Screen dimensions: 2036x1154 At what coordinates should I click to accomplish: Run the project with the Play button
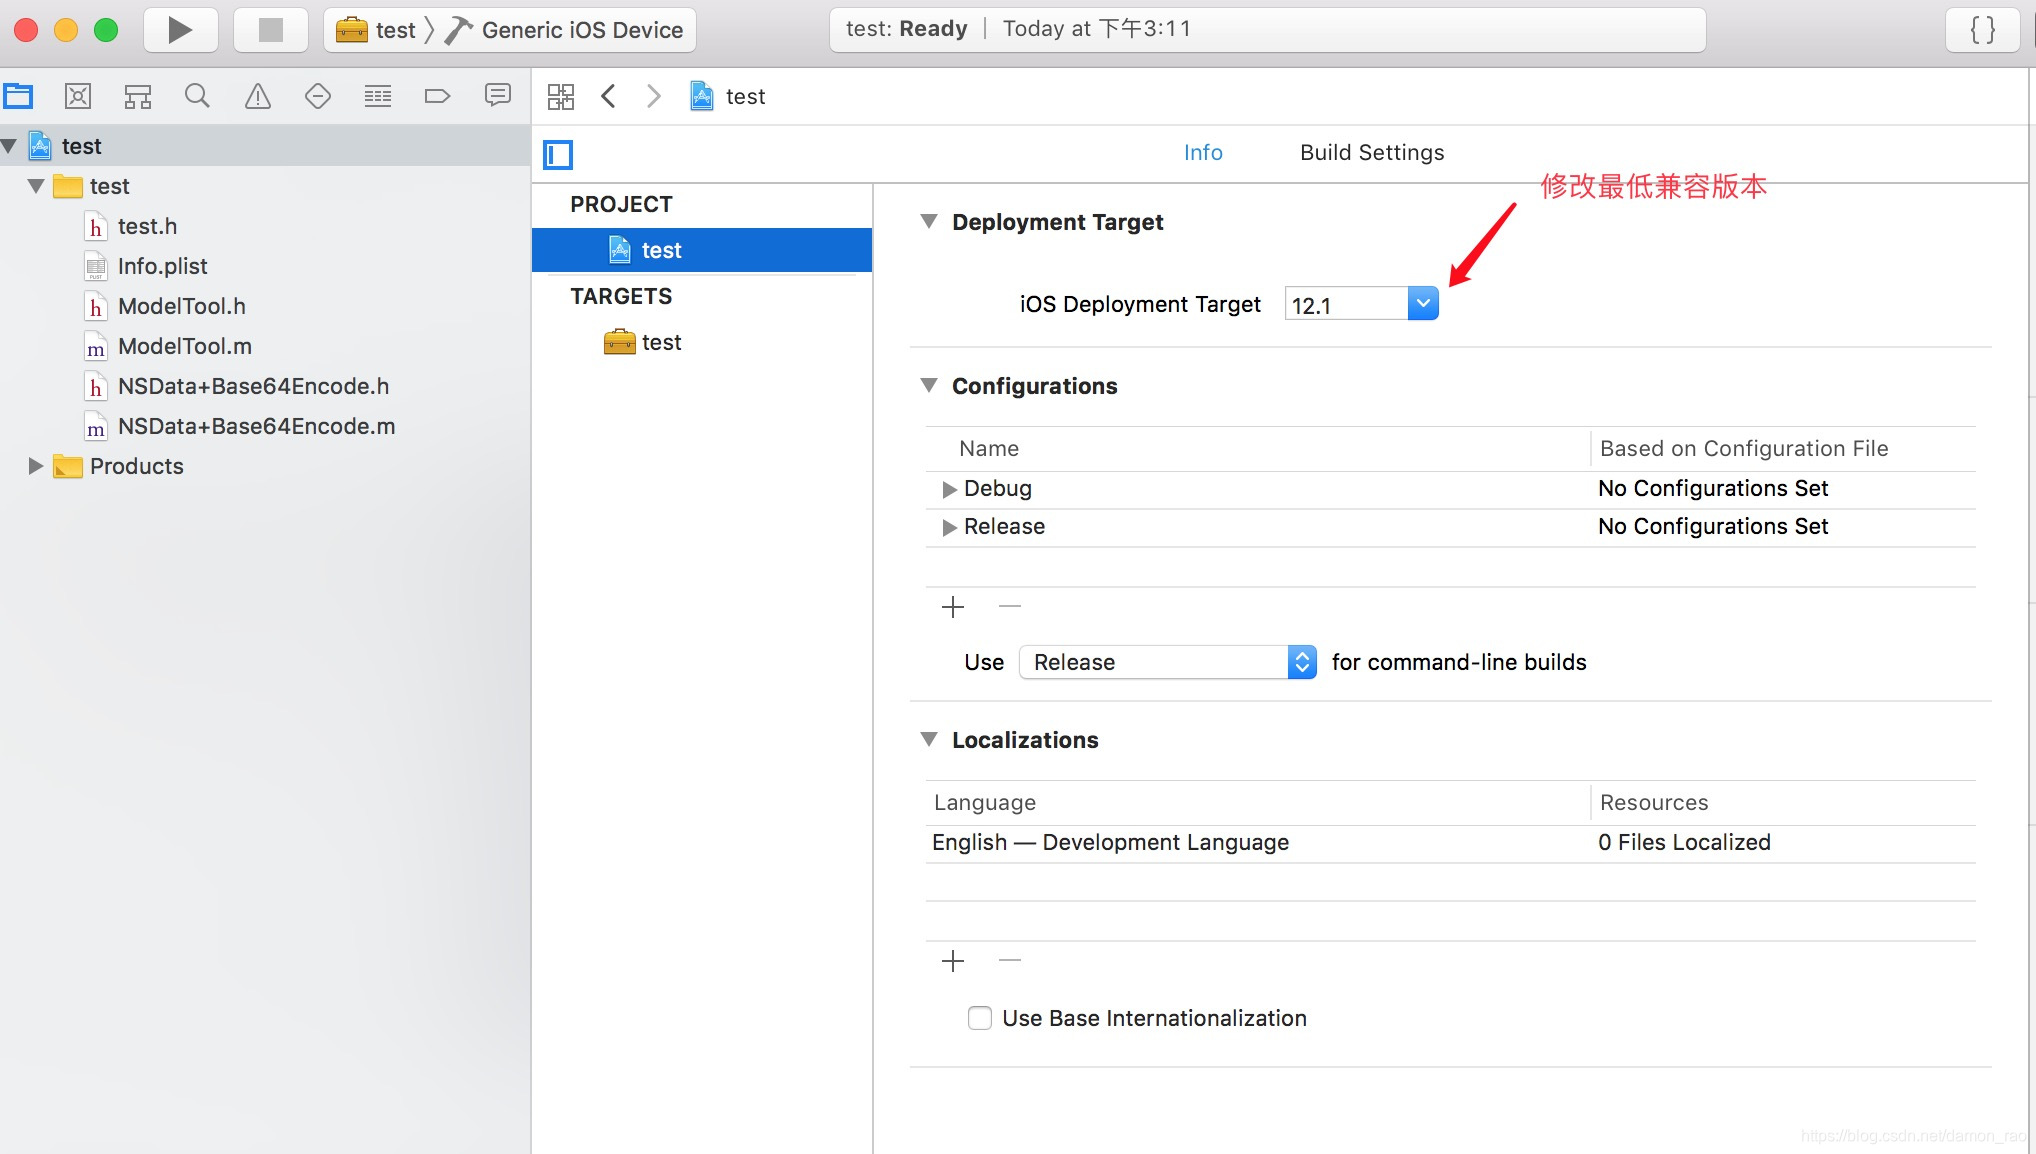coord(180,30)
